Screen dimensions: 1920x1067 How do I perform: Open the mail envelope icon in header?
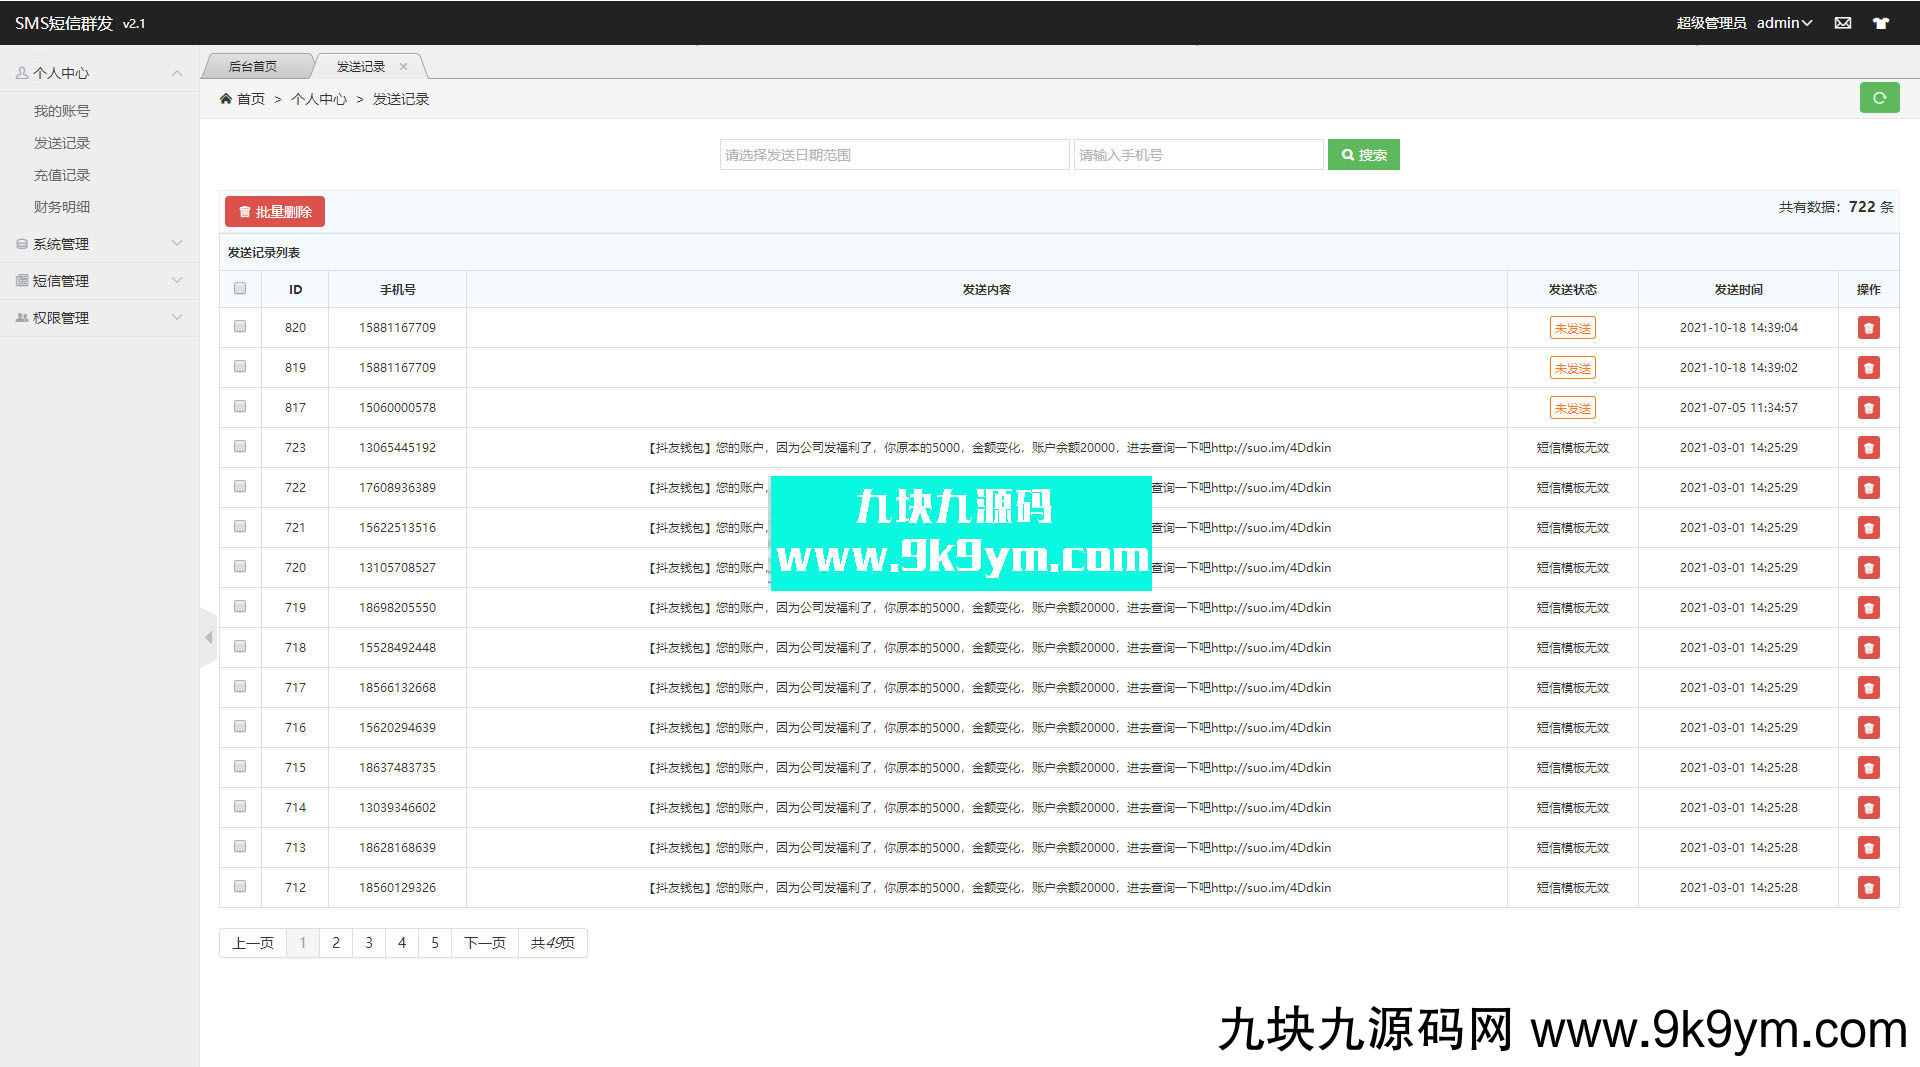point(1842,23)
